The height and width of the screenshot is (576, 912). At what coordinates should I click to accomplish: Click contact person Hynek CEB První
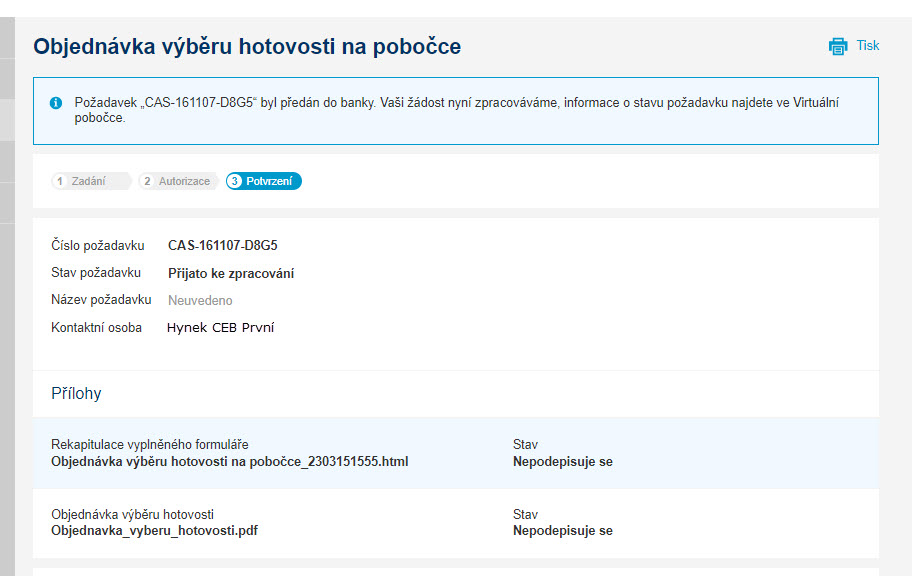pos(220,328)
